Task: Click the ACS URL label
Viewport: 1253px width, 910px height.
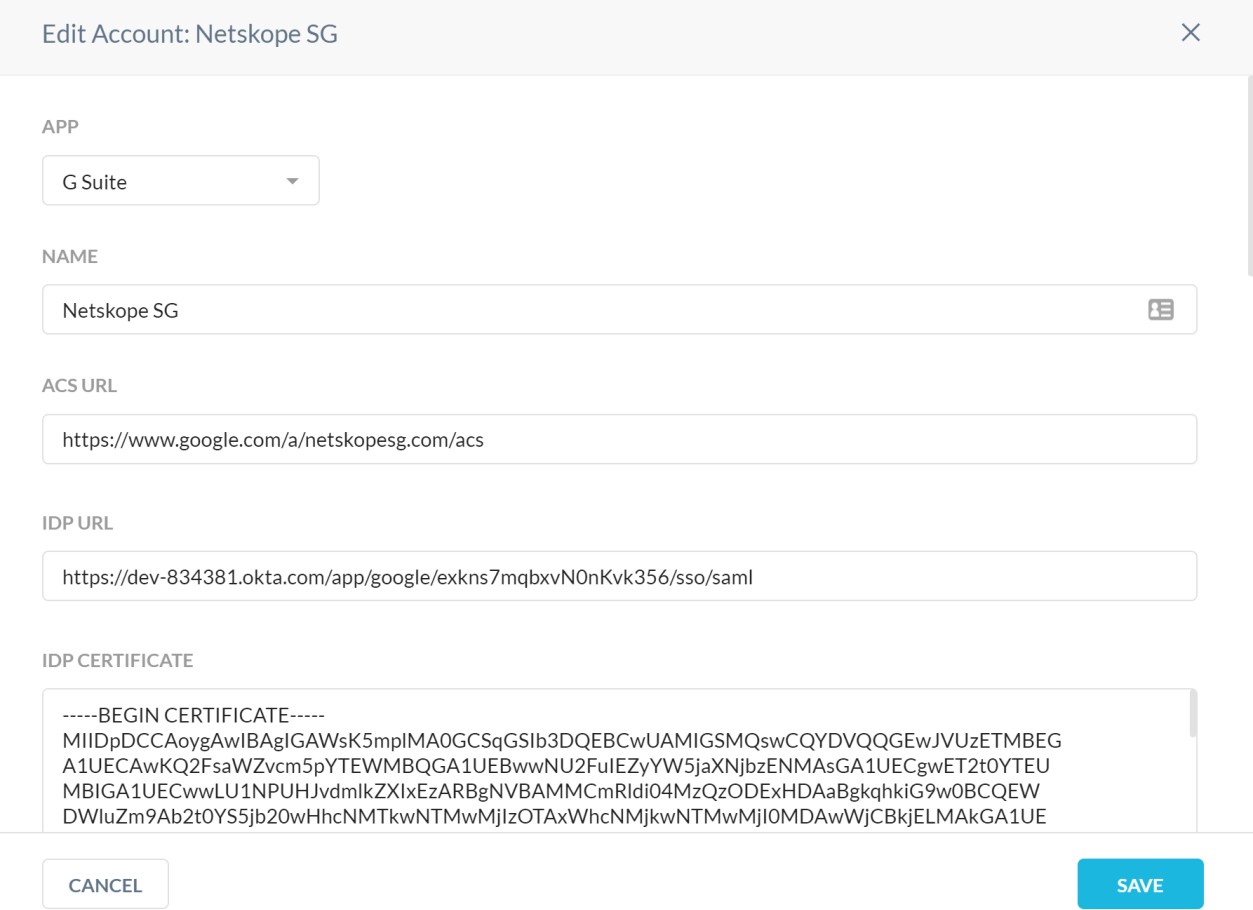Action: [x=79, y=386]
